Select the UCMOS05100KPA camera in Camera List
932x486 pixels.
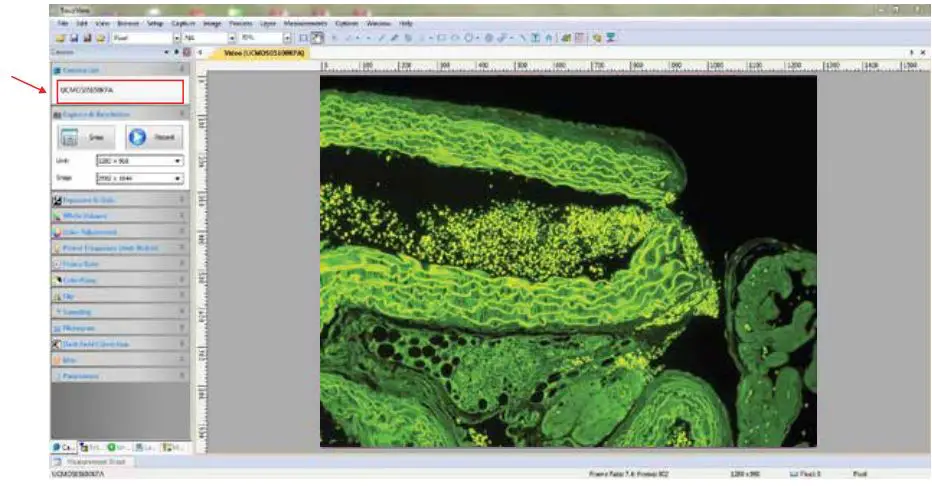(x=120, y=91)
